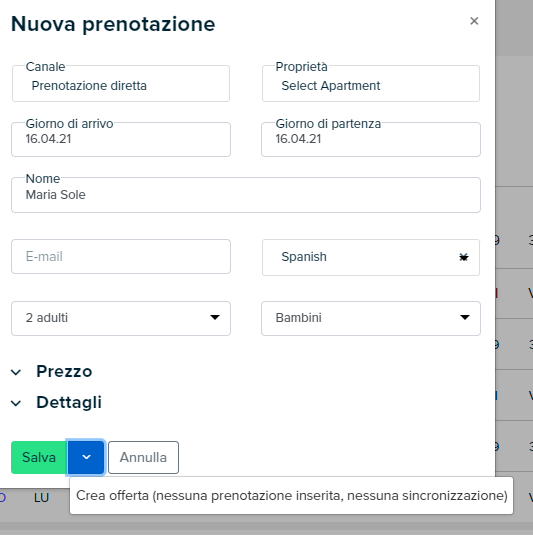Open the 2 adulti dropdown
Image resolution: width=533 pixels, height=535 pixels.
tap(121, 318)
